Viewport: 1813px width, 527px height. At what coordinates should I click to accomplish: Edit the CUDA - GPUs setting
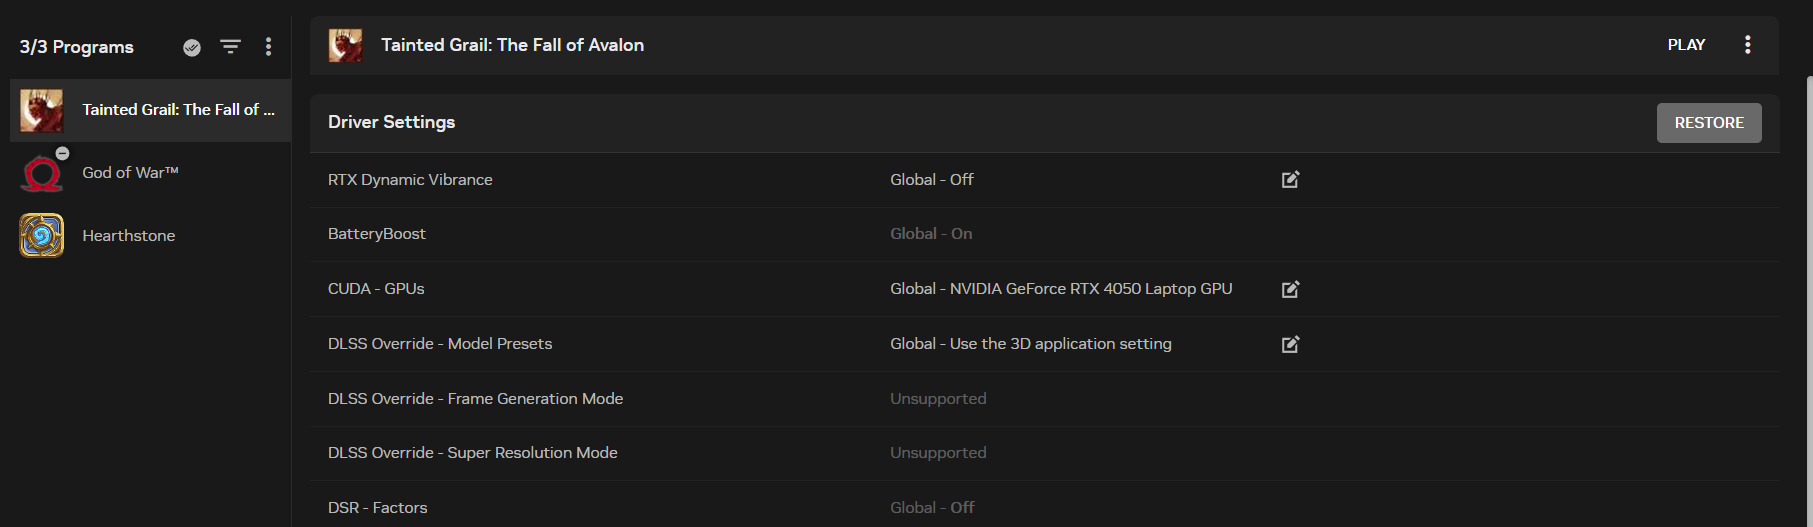pyautogui.click(x=1290, y=289)
